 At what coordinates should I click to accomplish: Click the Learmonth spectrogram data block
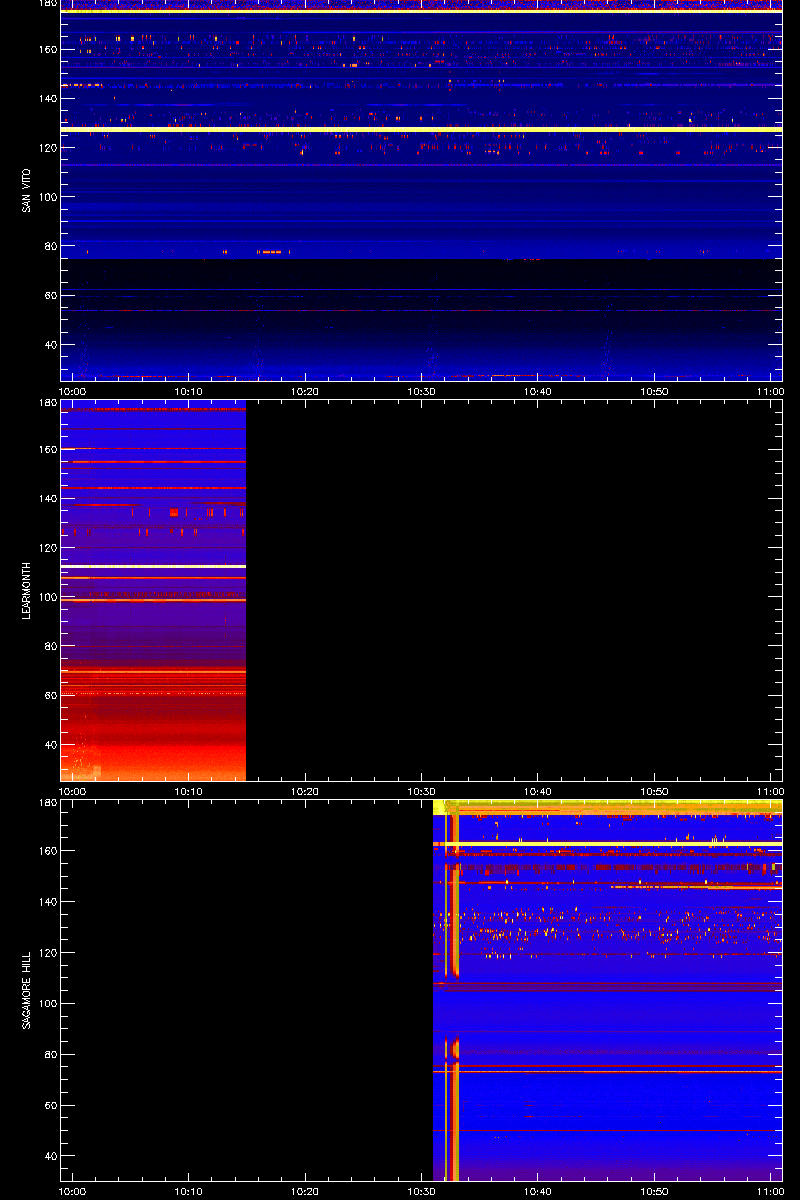[x=153, y=590]
